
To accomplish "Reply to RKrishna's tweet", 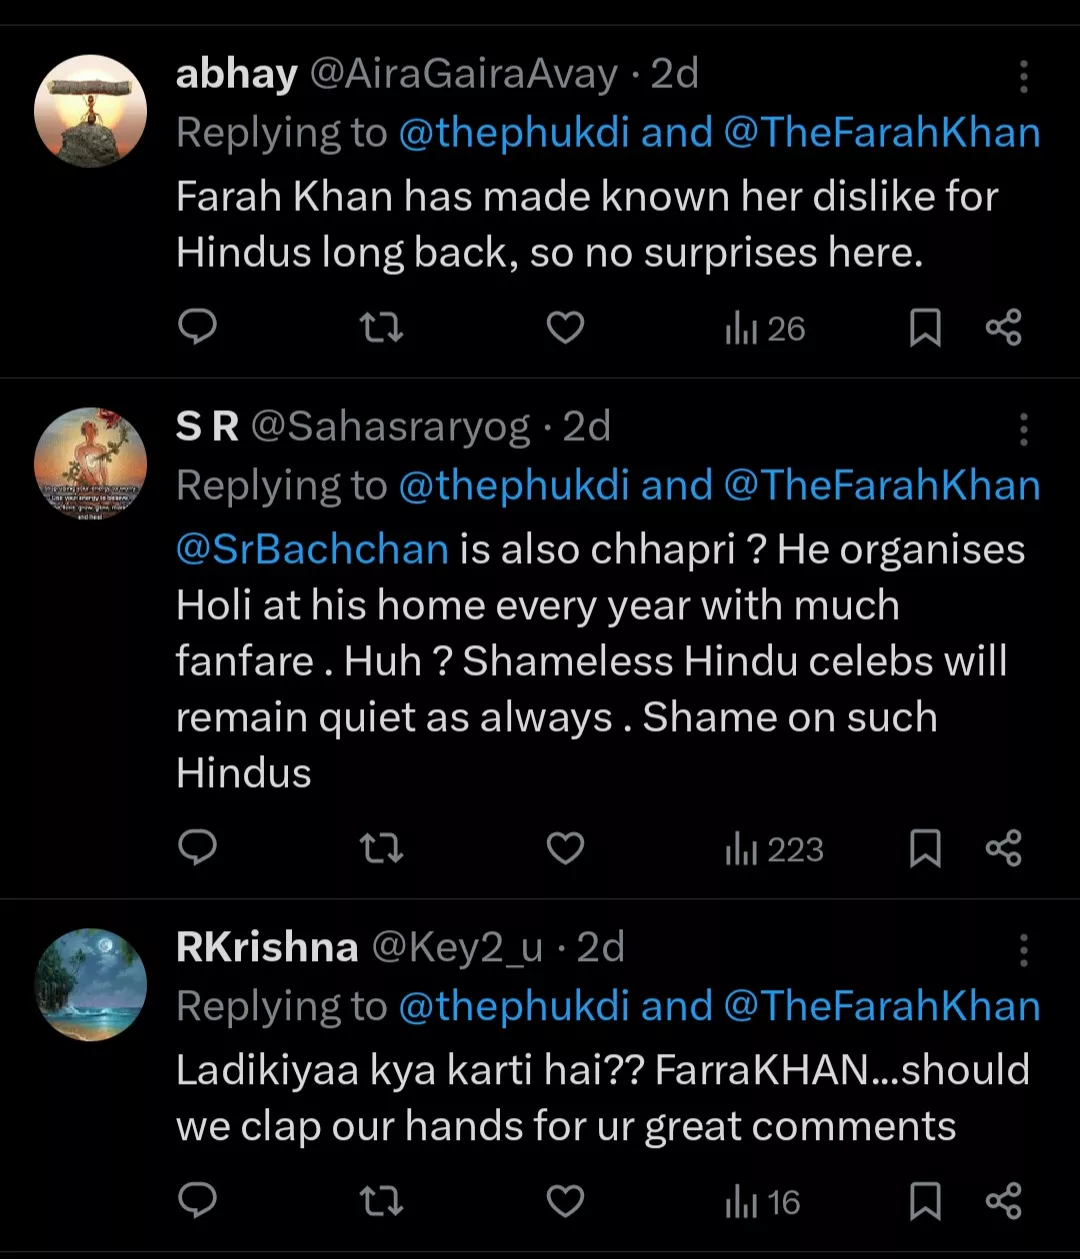I will click(x=197, y=1201).
